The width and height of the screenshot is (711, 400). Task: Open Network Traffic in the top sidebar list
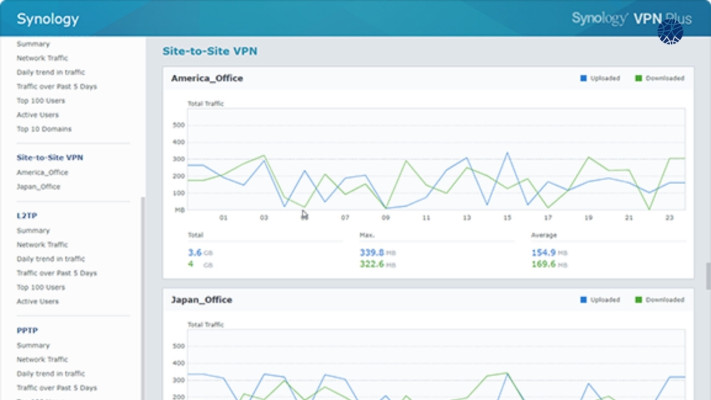(42, 58)
